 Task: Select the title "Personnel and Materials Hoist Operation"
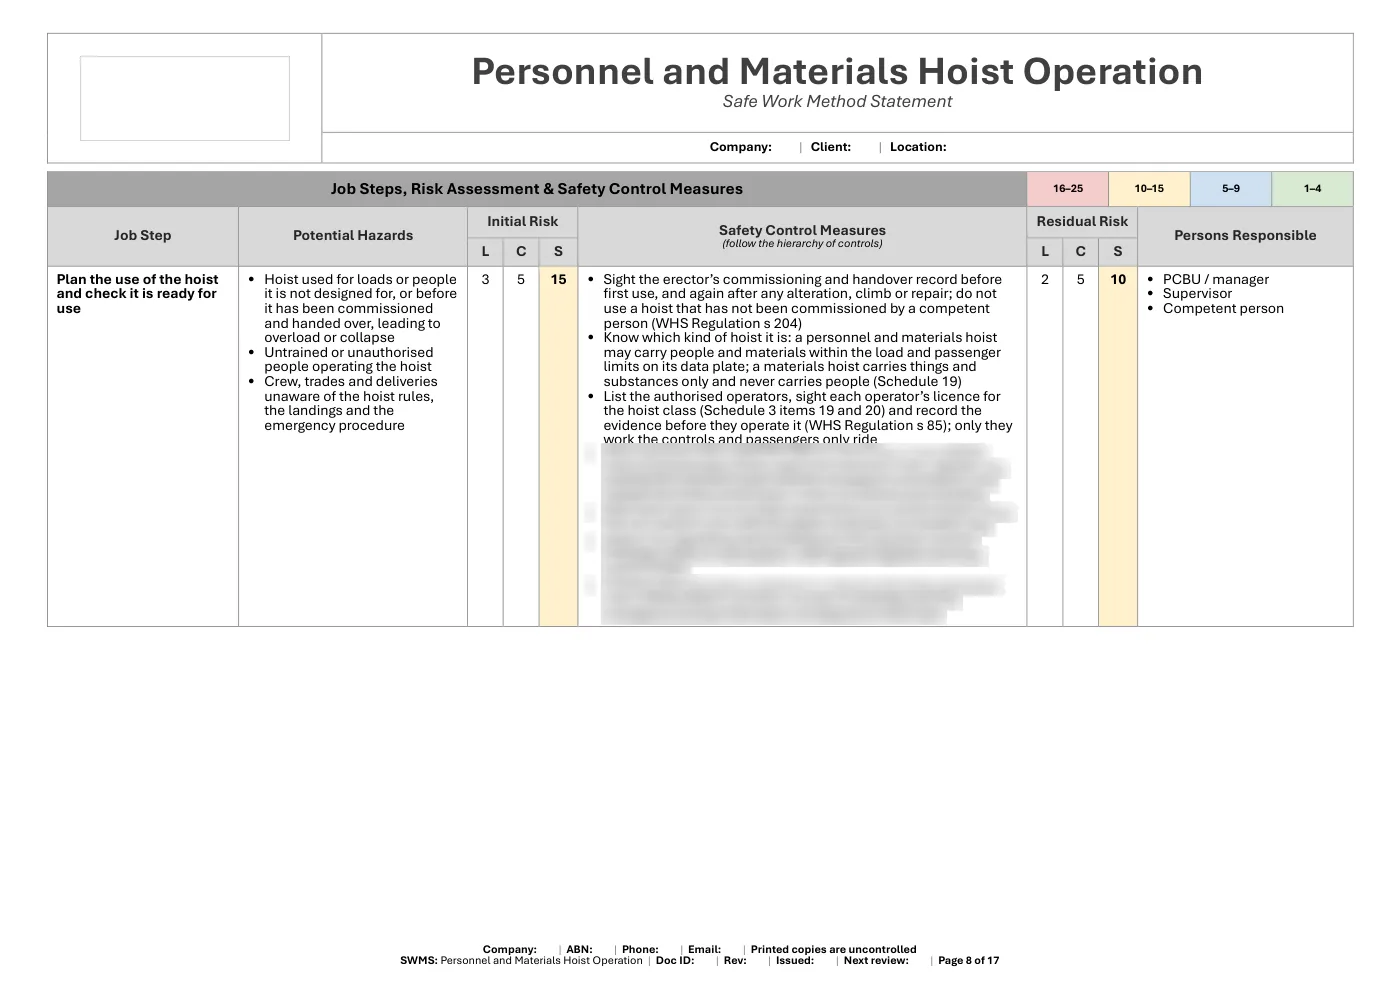[x=837, y=71]
